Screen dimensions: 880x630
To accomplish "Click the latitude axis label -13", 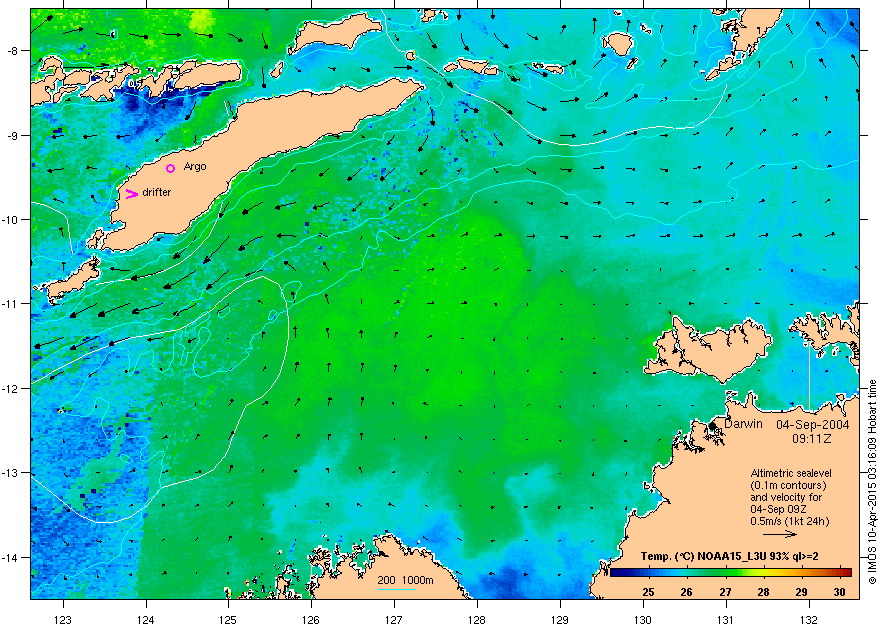I will click(x=10, y=472).
